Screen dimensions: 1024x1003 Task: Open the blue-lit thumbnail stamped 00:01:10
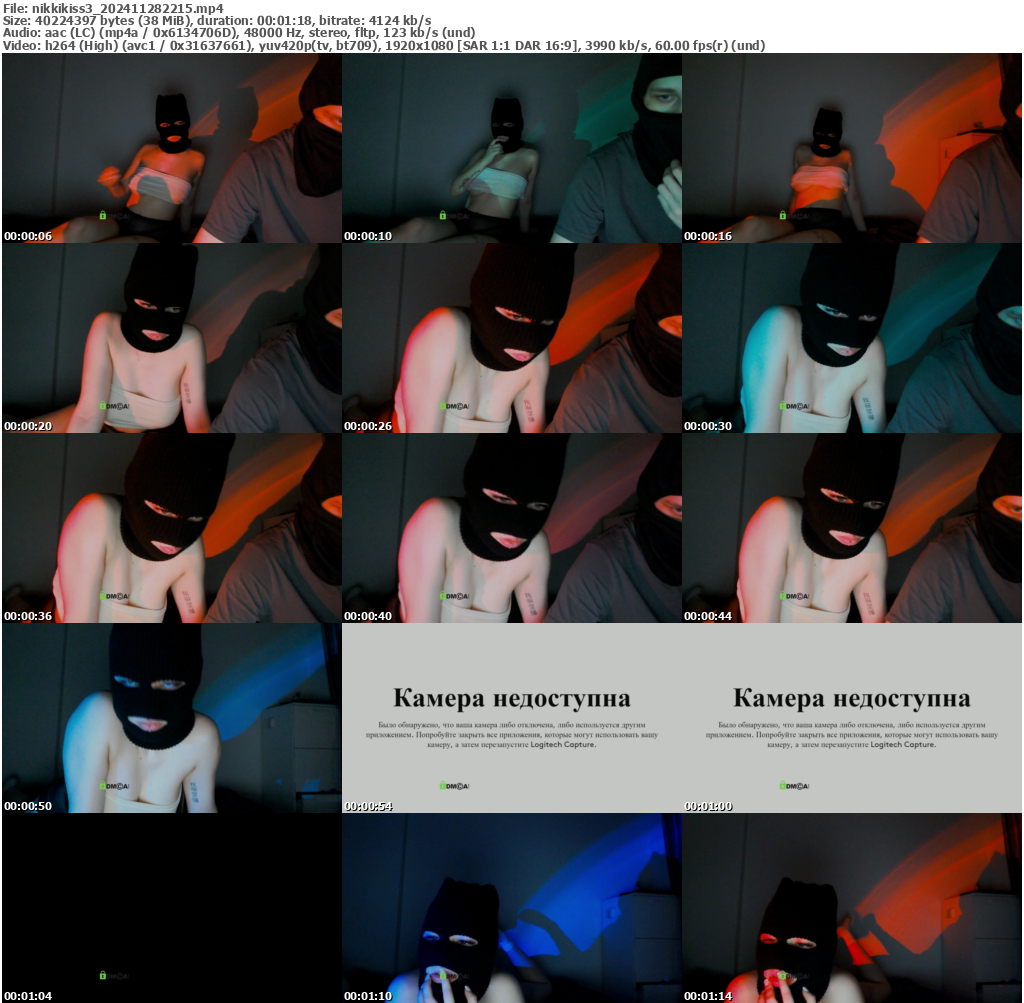(512, 908)
